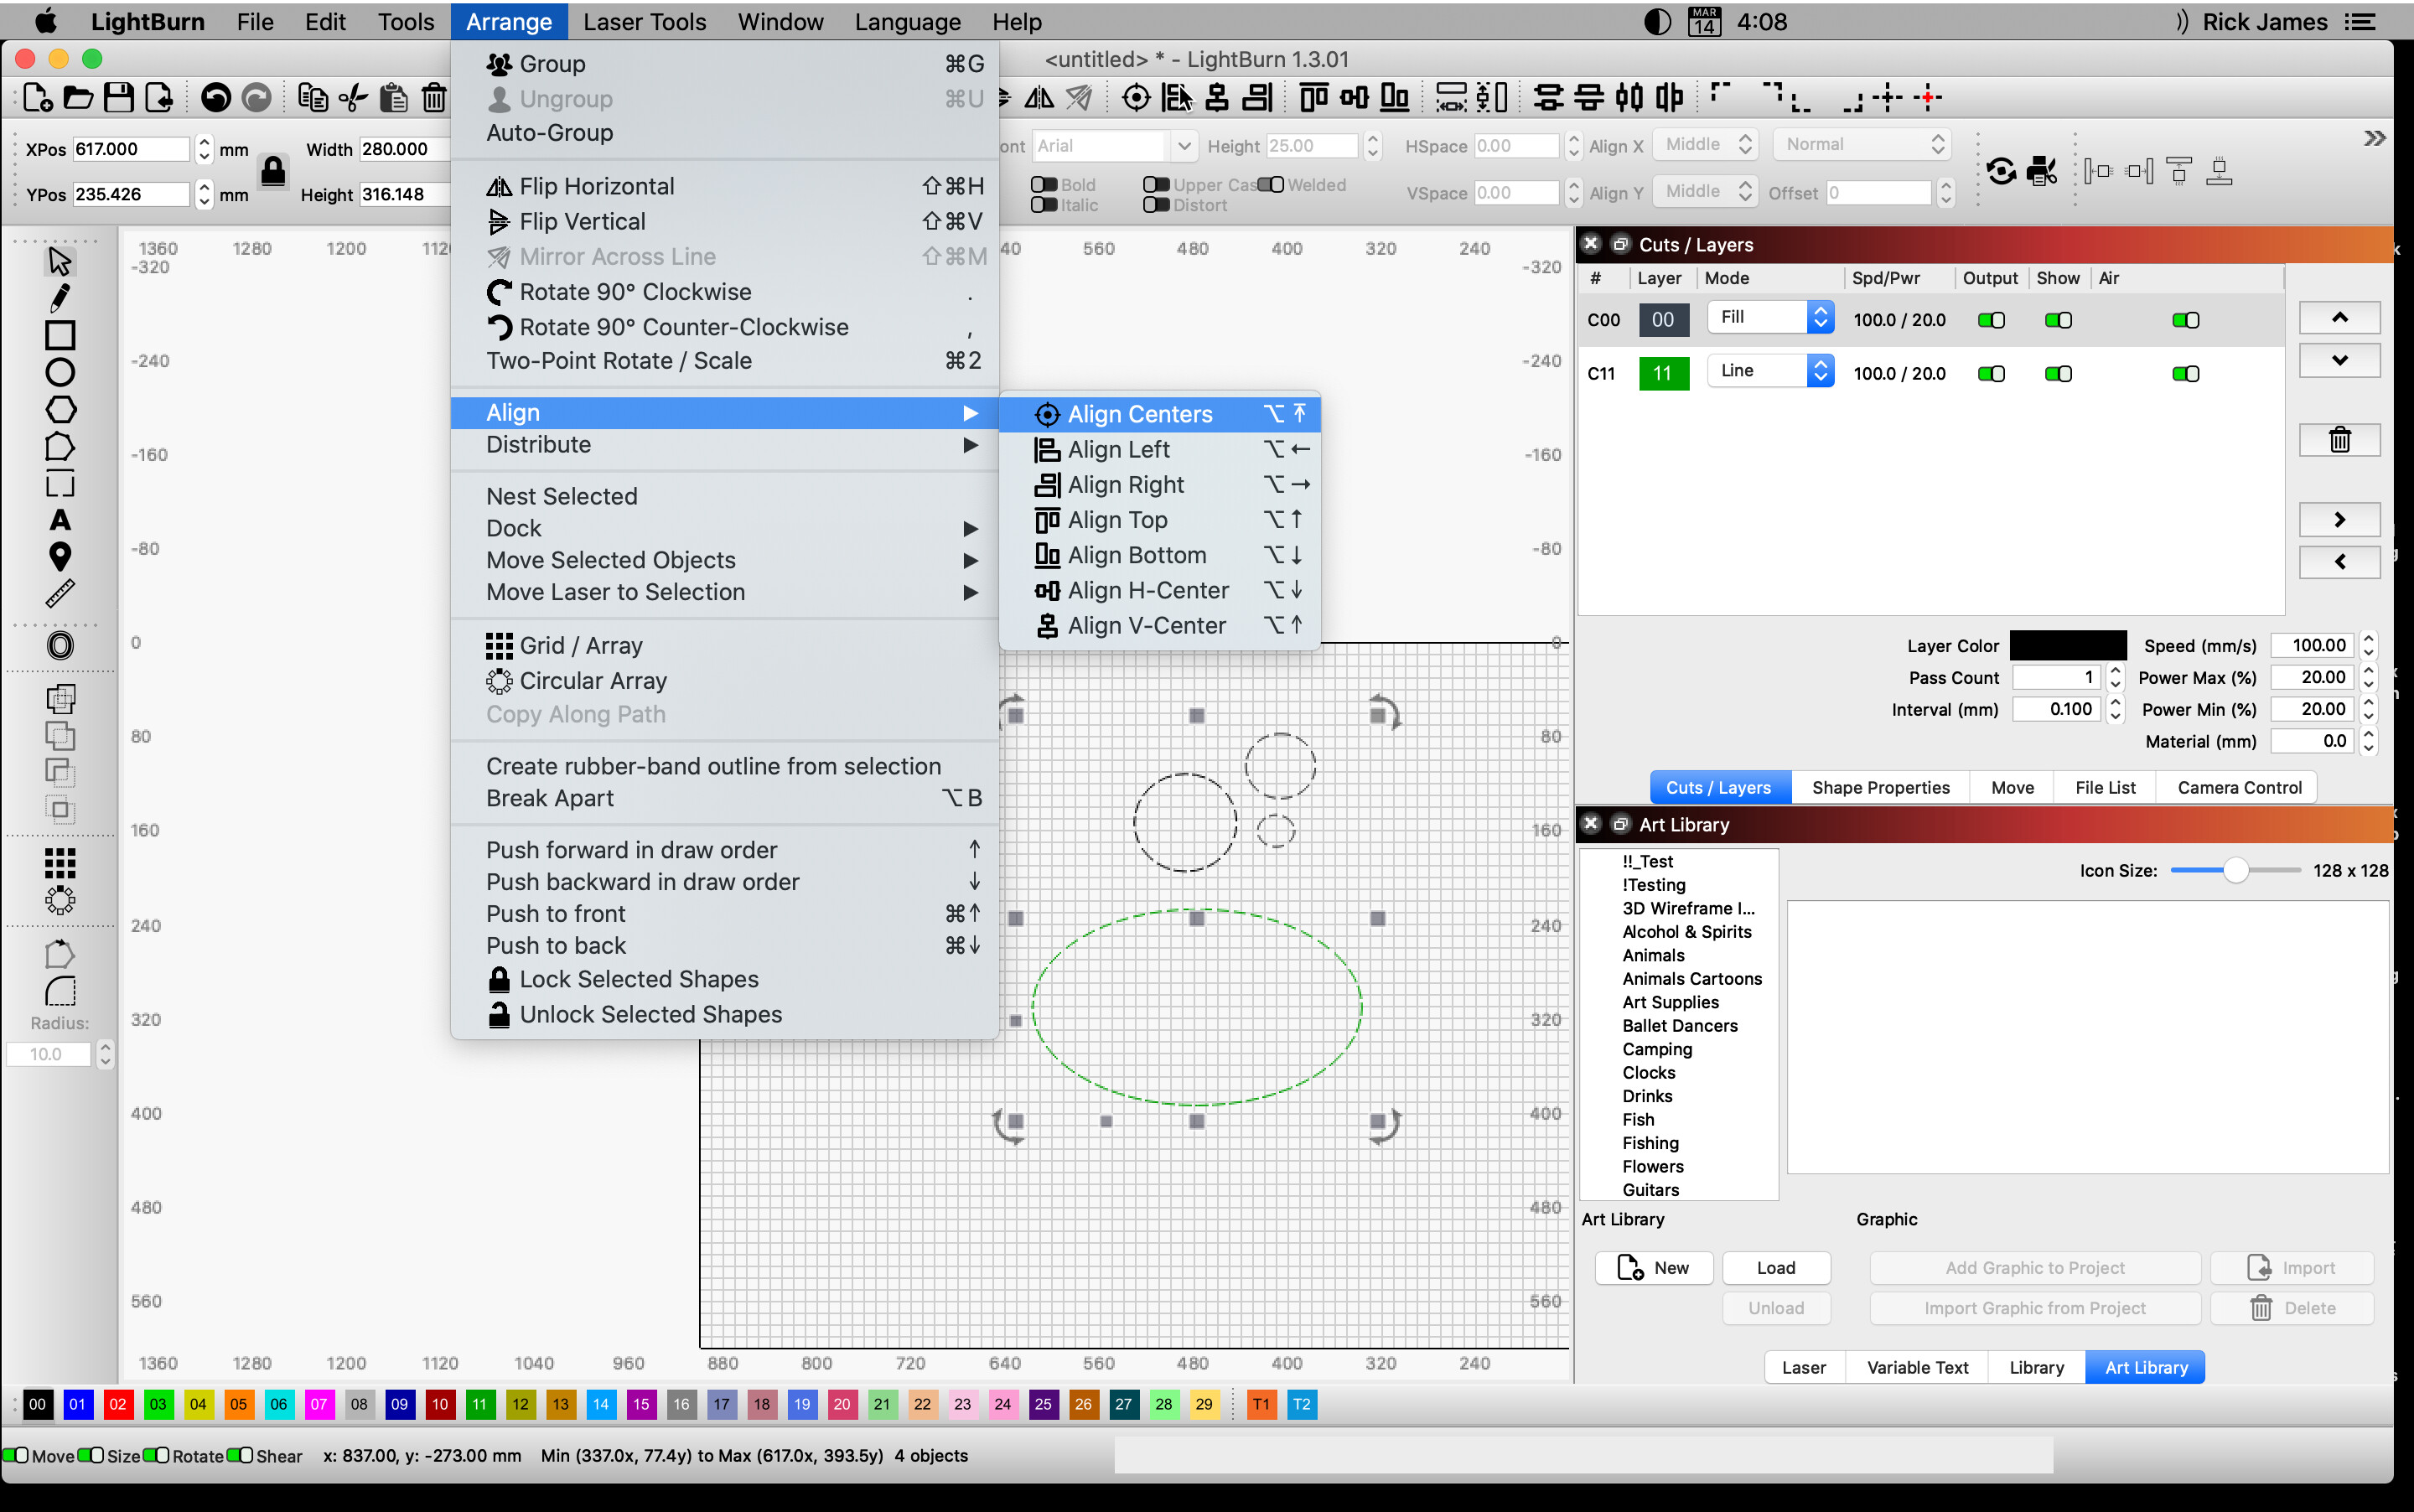Choose Align V-Center from the submenu

point(1160,626)
